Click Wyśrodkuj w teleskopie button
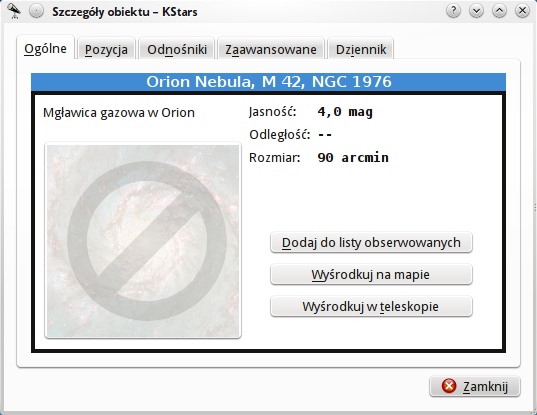 pos(371,306)
